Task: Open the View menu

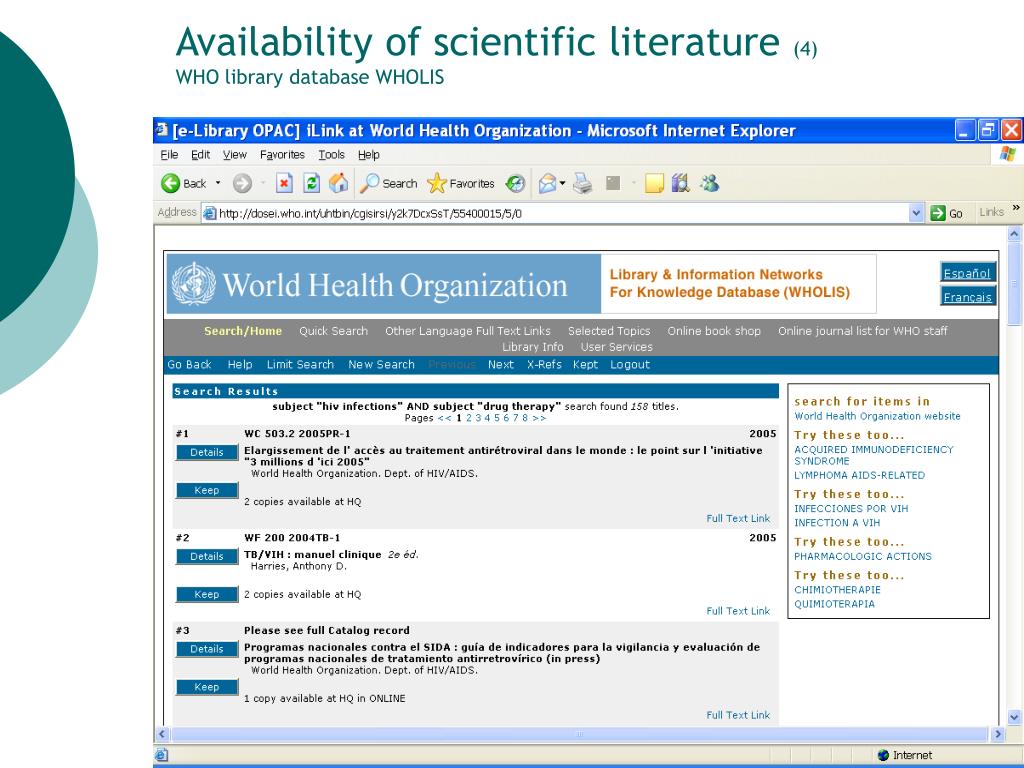Action: coord(234,155)
